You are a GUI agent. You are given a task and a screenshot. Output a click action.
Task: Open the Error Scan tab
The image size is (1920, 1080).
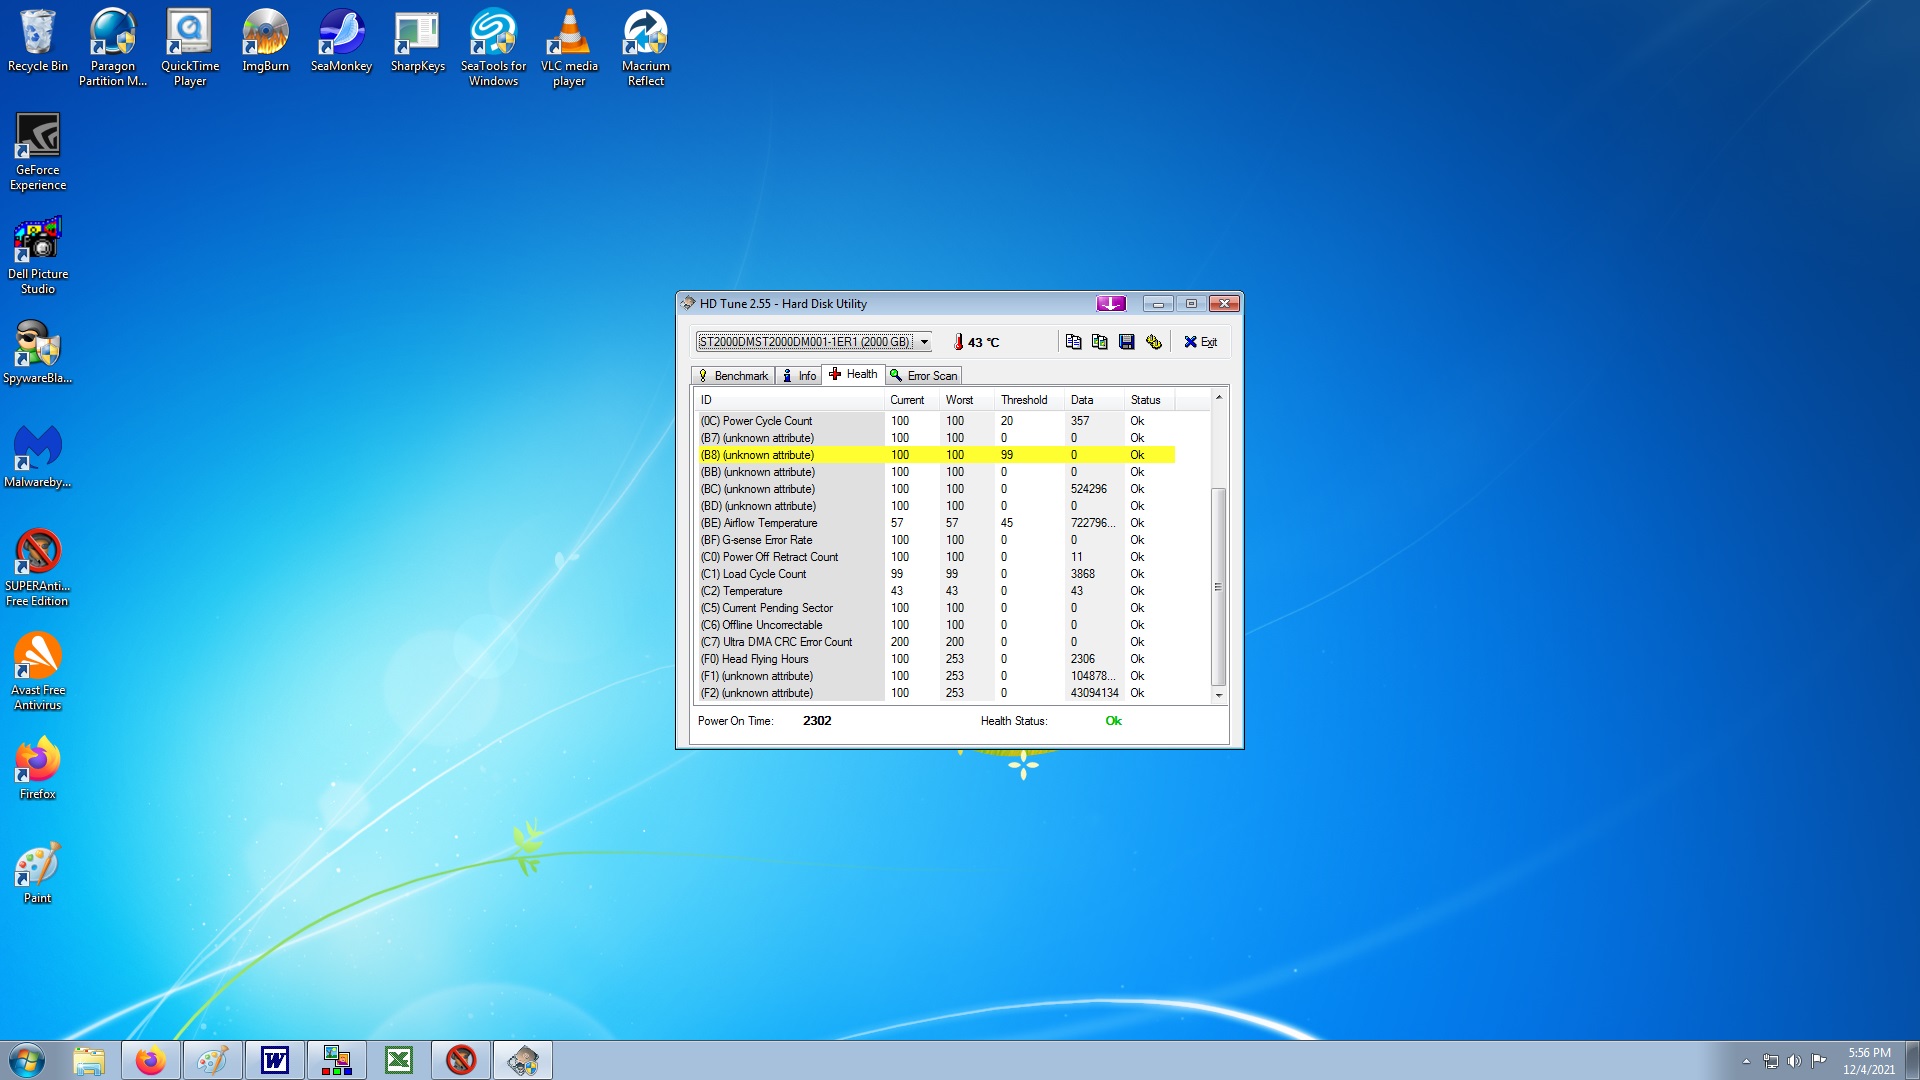tap(923, 376)
